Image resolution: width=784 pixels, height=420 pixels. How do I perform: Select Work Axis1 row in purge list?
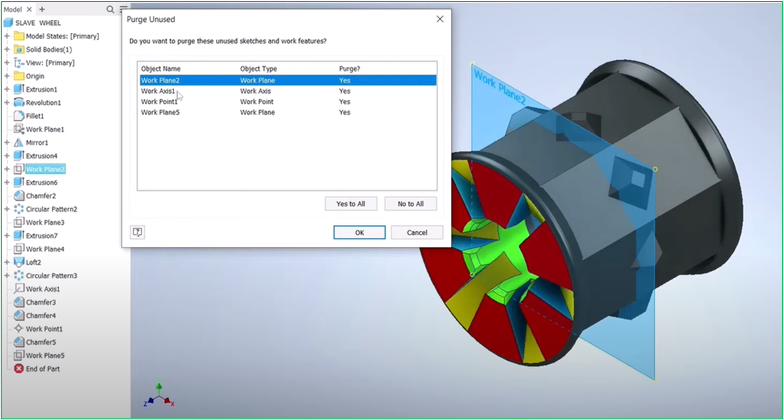point(288,91)
